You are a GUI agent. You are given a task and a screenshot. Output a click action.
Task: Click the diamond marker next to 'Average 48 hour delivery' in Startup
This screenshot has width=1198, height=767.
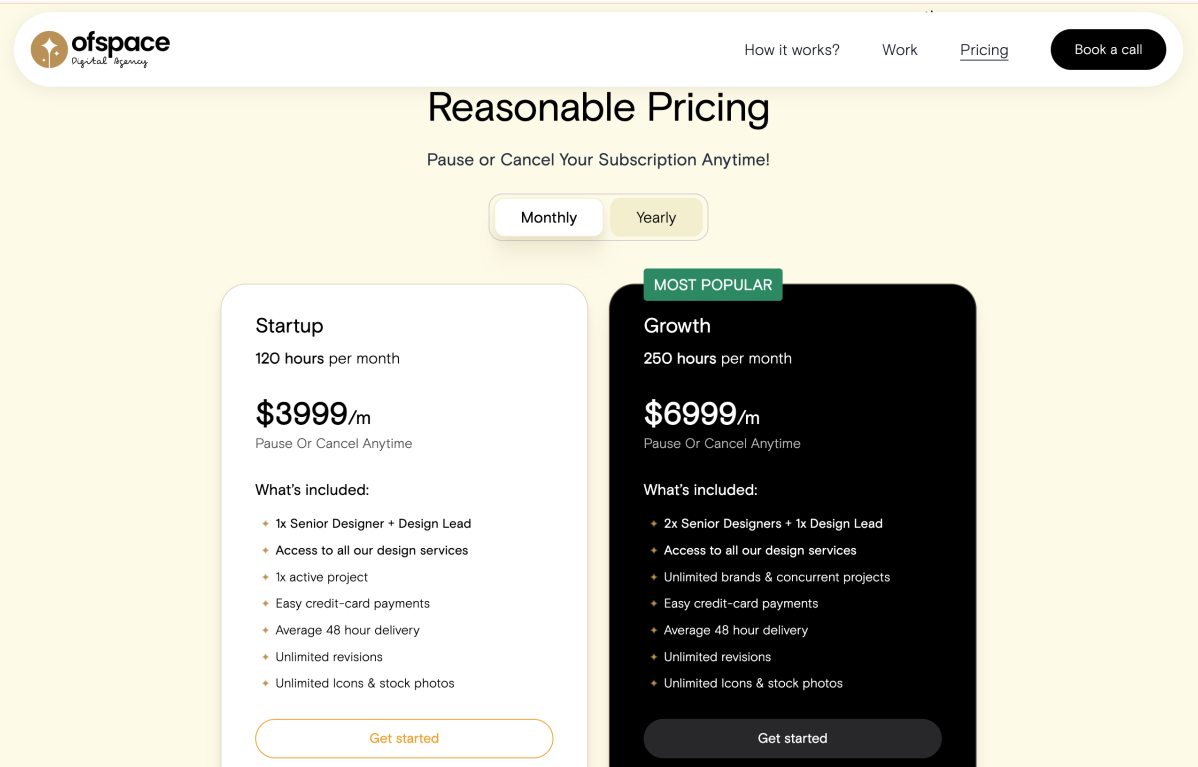point(265,630)
